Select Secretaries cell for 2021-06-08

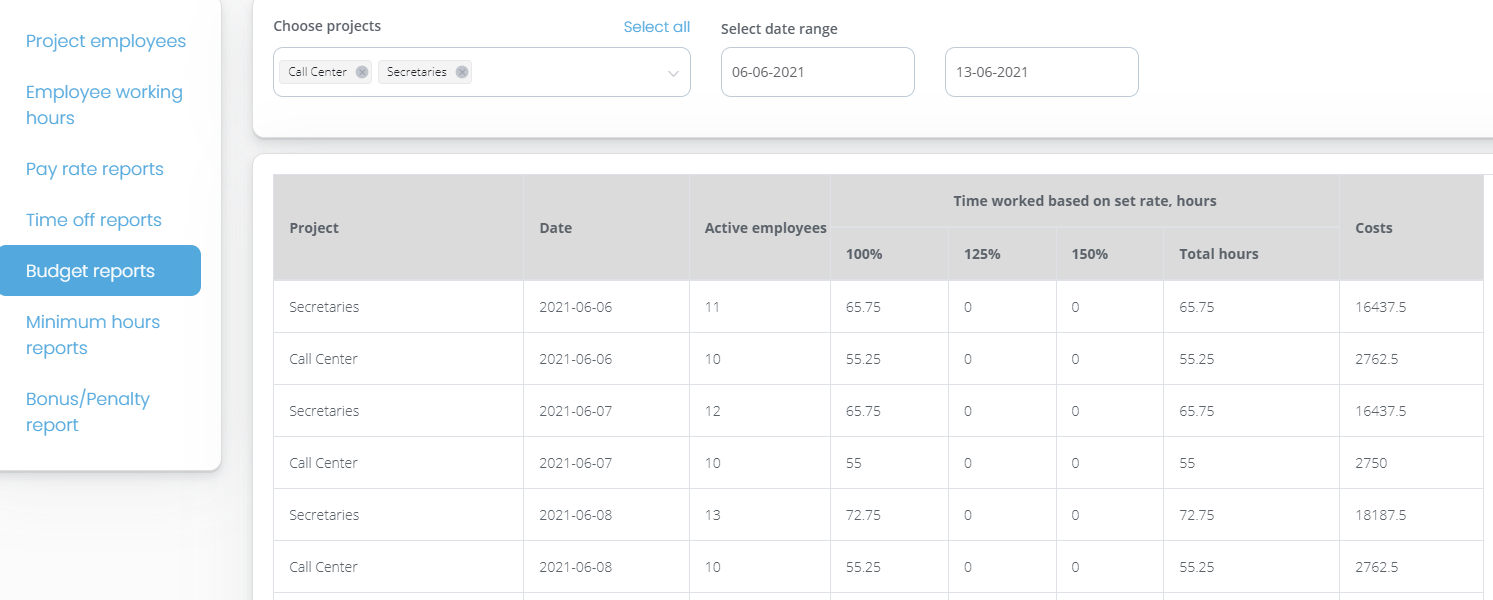click(398, 515)
